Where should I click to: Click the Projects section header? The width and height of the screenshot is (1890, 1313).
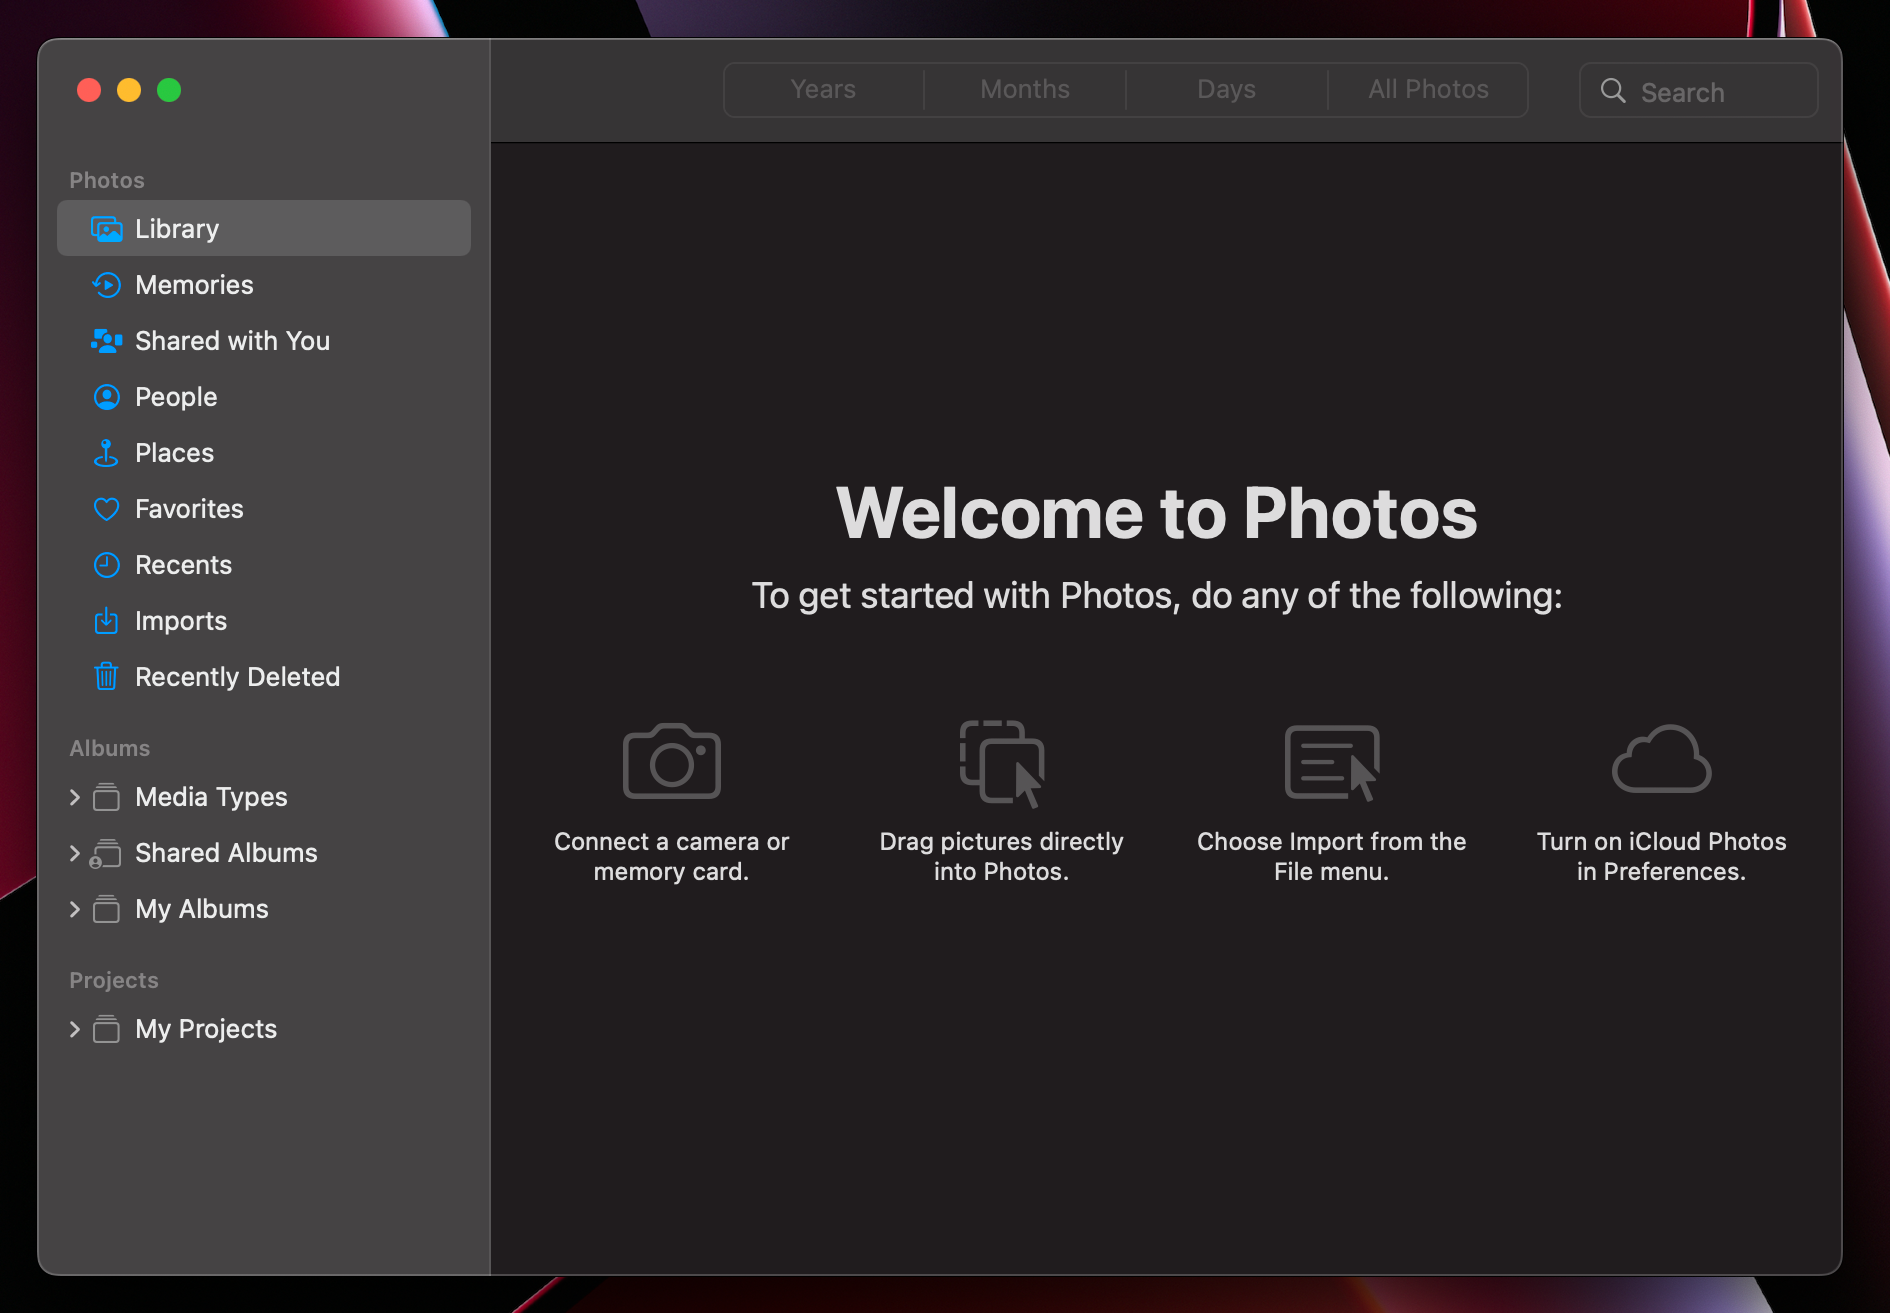point(114,980)
